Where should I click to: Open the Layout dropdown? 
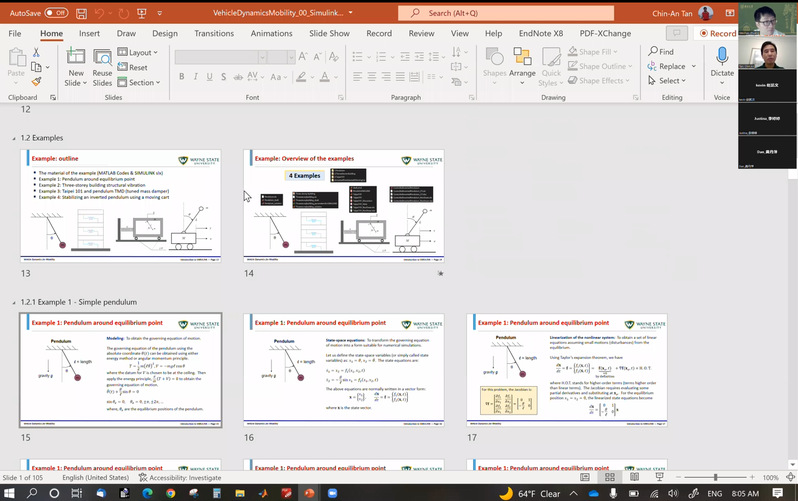tap(138, 52)
